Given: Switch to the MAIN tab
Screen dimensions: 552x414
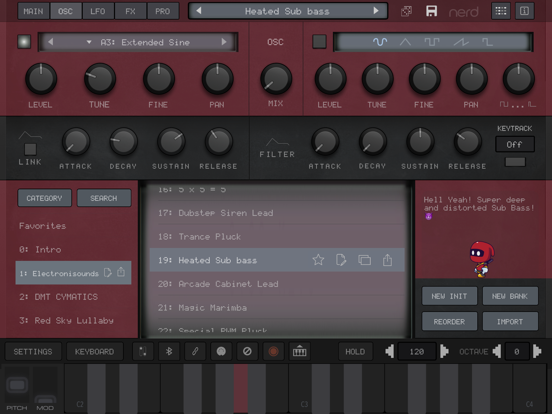Looking at the screenshot, I should tap(33, 11).
